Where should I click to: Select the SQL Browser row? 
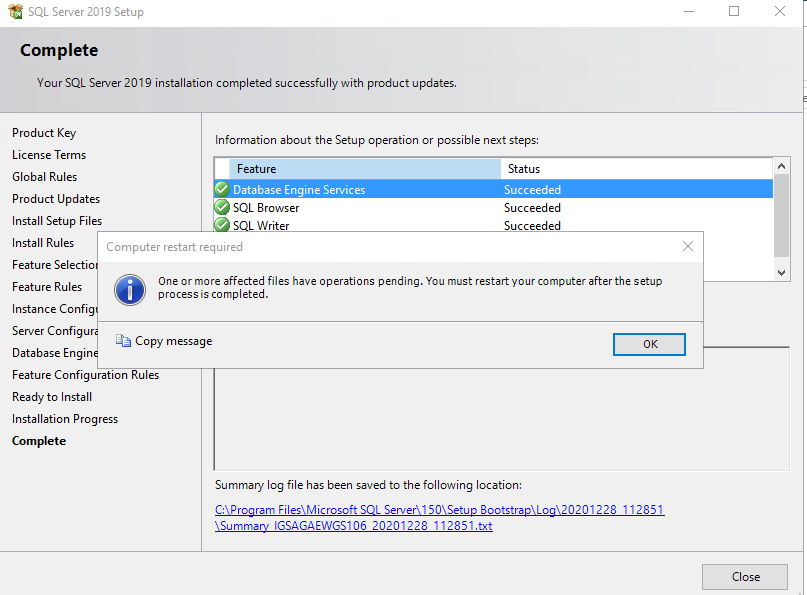(x=494, y=207)
